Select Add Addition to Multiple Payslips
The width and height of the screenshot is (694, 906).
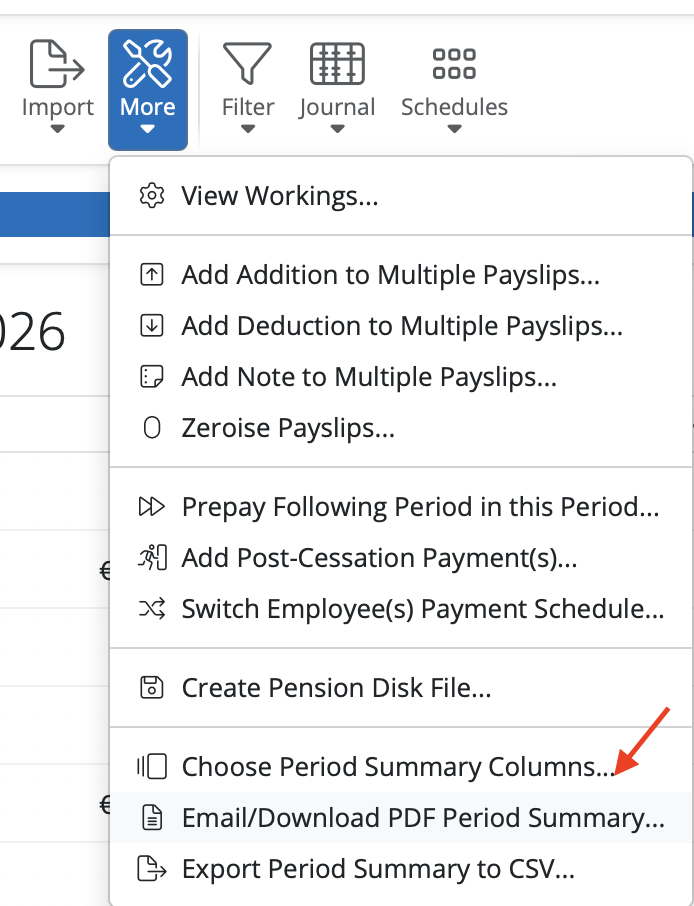(x=390, y=275)
